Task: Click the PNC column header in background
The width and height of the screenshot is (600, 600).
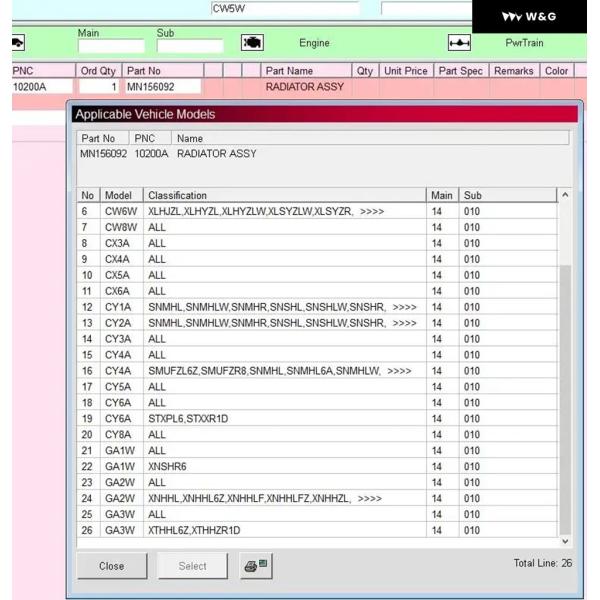Action: (x=43, y=71)
